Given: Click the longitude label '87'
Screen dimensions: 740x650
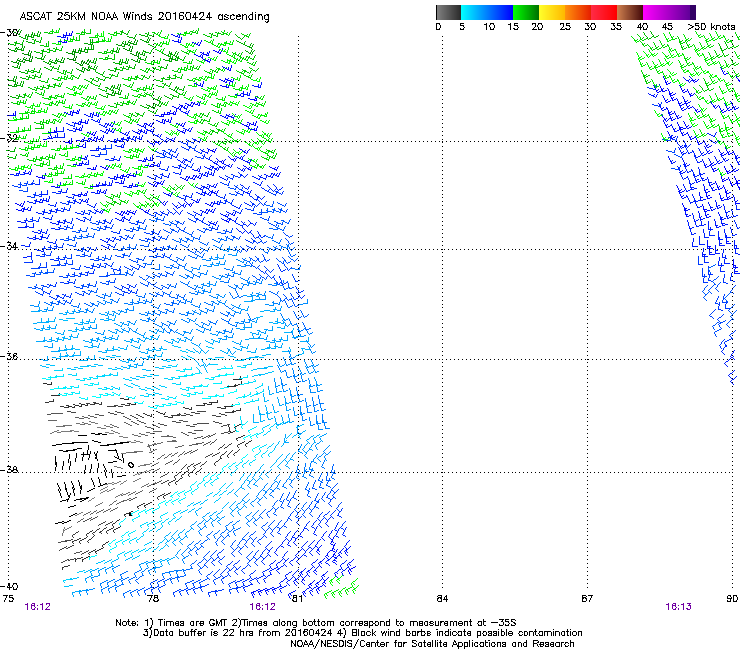Looking at the screenshot, I should coord(587,599).
